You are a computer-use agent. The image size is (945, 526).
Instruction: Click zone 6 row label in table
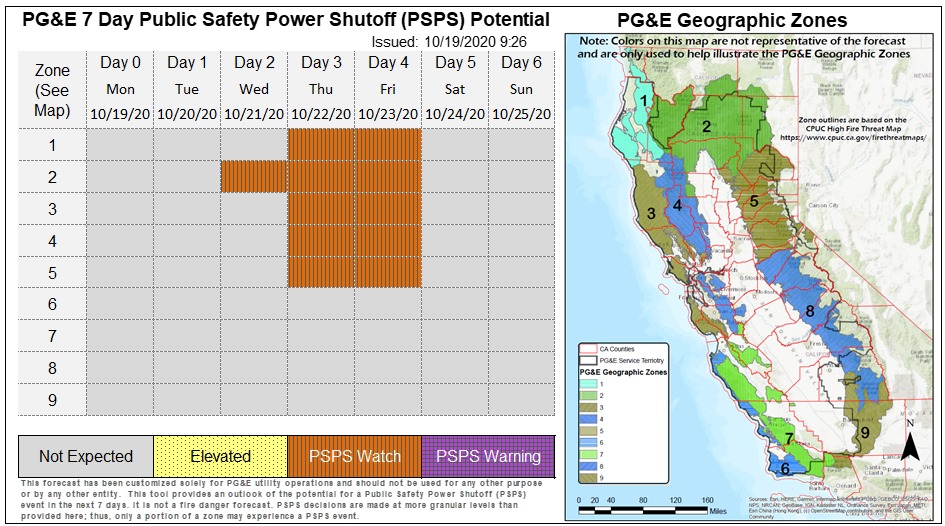[x=52, y=304]
